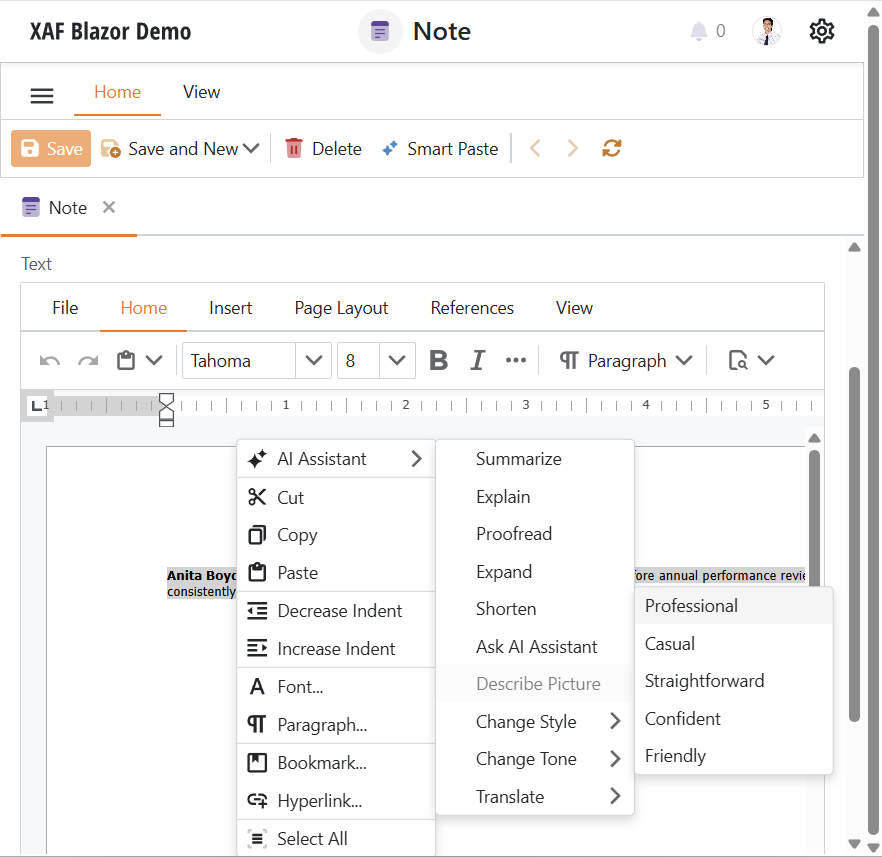Viewport: 882px width, 857px height.
Task: Expand the Change Tone submenu
Action: pos(535,759)
